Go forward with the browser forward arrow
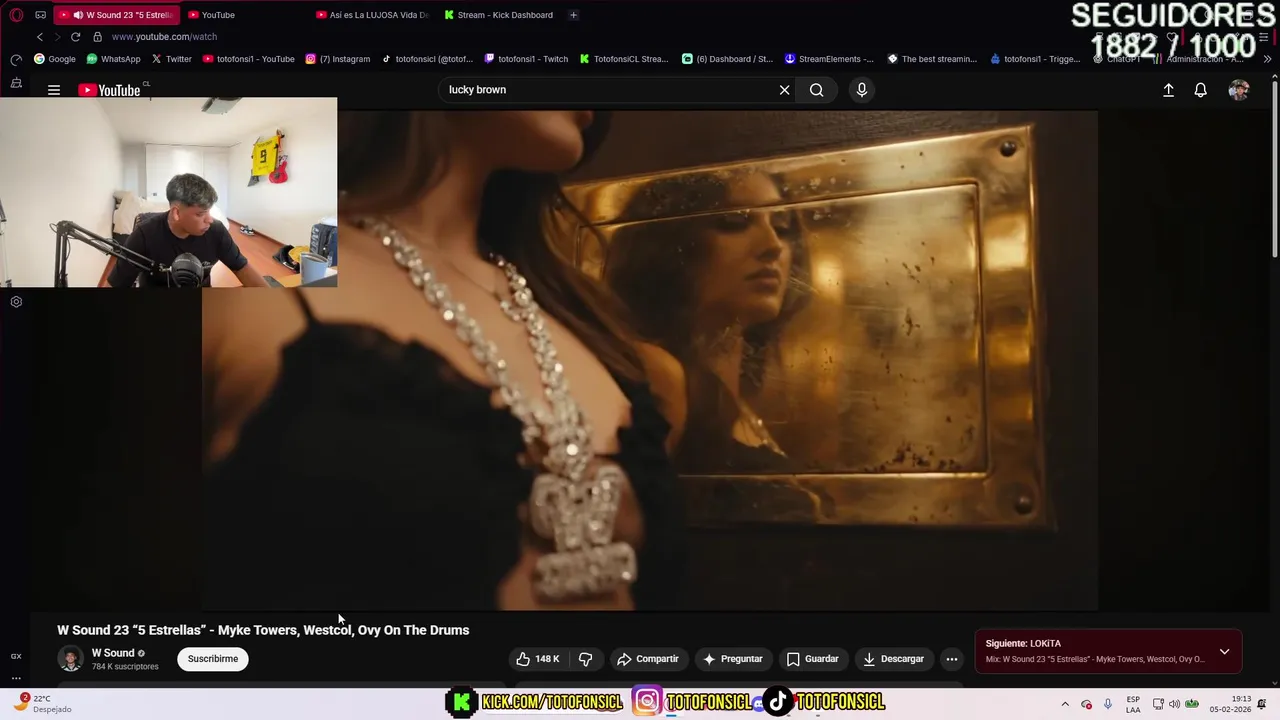 (x=57, y=37)
